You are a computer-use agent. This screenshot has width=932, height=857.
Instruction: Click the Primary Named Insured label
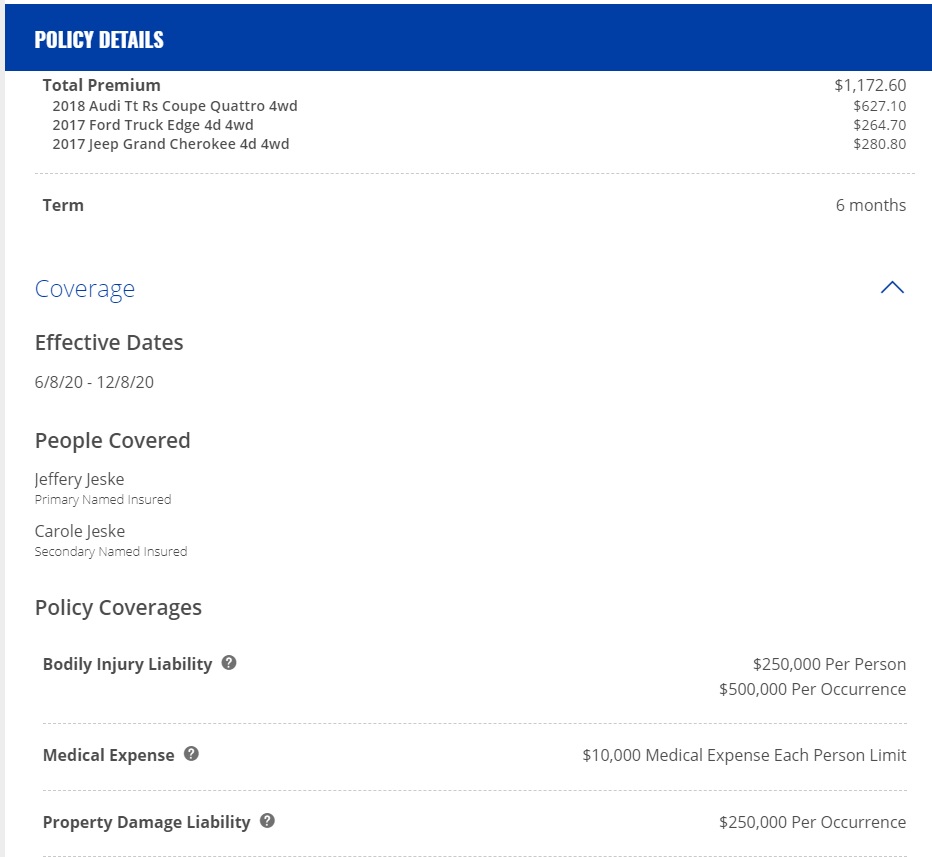click(103, 500)
